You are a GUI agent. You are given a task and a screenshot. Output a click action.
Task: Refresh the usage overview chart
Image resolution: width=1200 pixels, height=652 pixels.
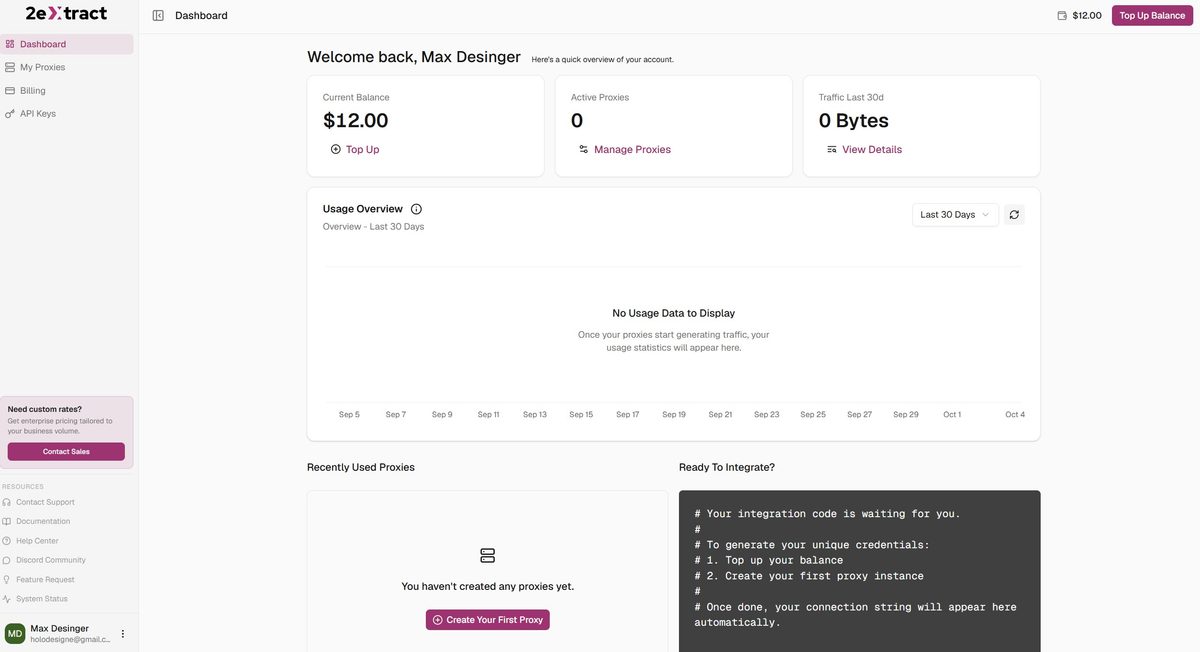tap(1014, 214)
